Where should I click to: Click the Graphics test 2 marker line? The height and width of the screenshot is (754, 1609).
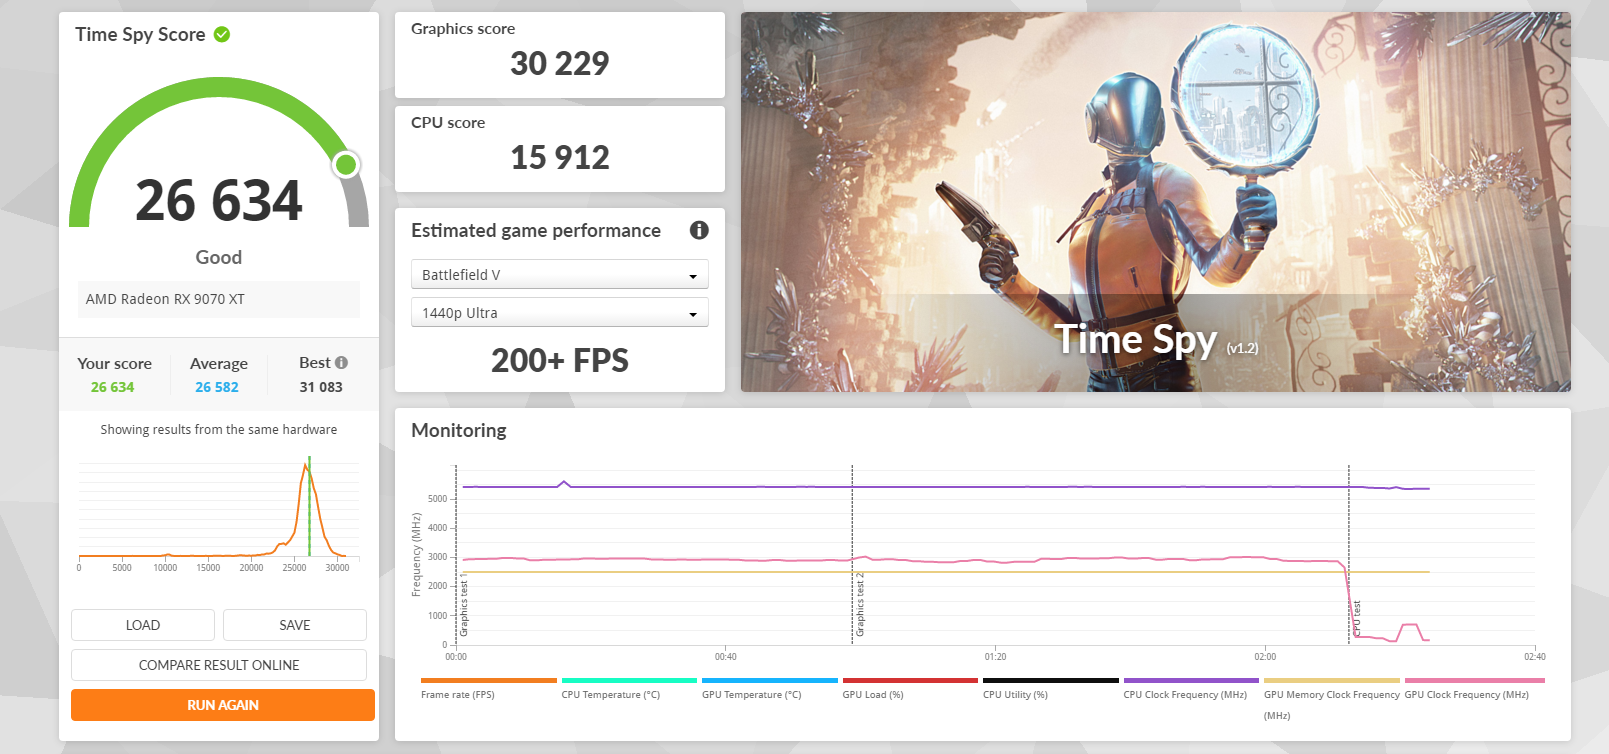click(x=852, y=555)
